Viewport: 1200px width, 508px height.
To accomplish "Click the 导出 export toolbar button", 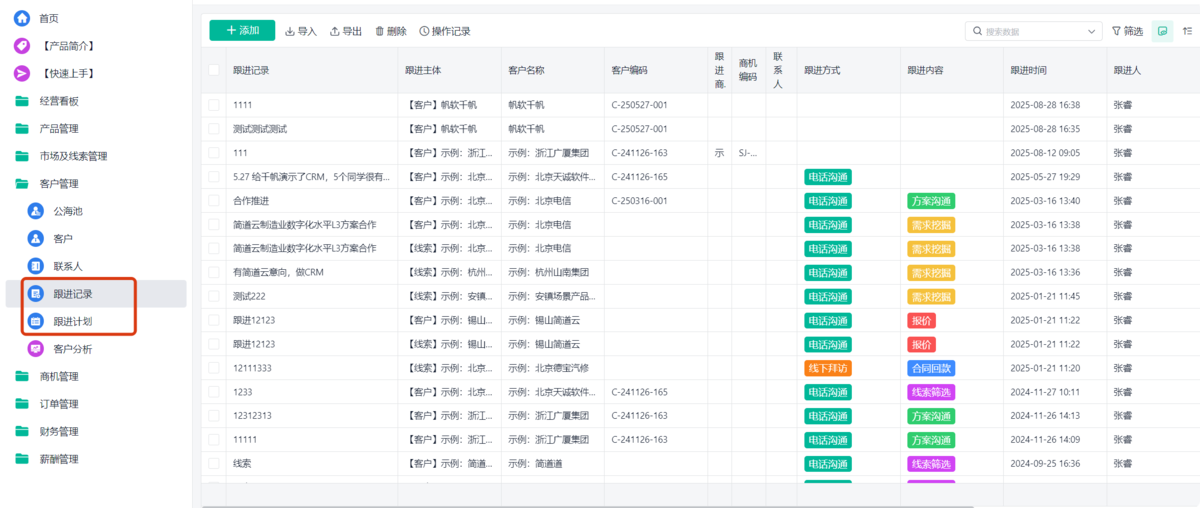I will (x=346, y=31).
